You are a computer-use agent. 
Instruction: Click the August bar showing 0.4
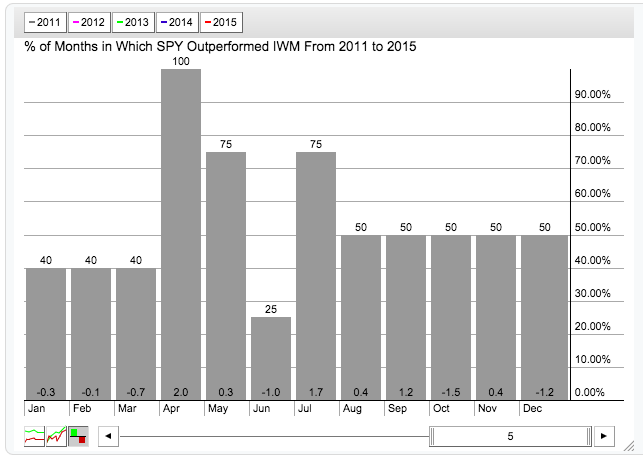tap(361, 317)
